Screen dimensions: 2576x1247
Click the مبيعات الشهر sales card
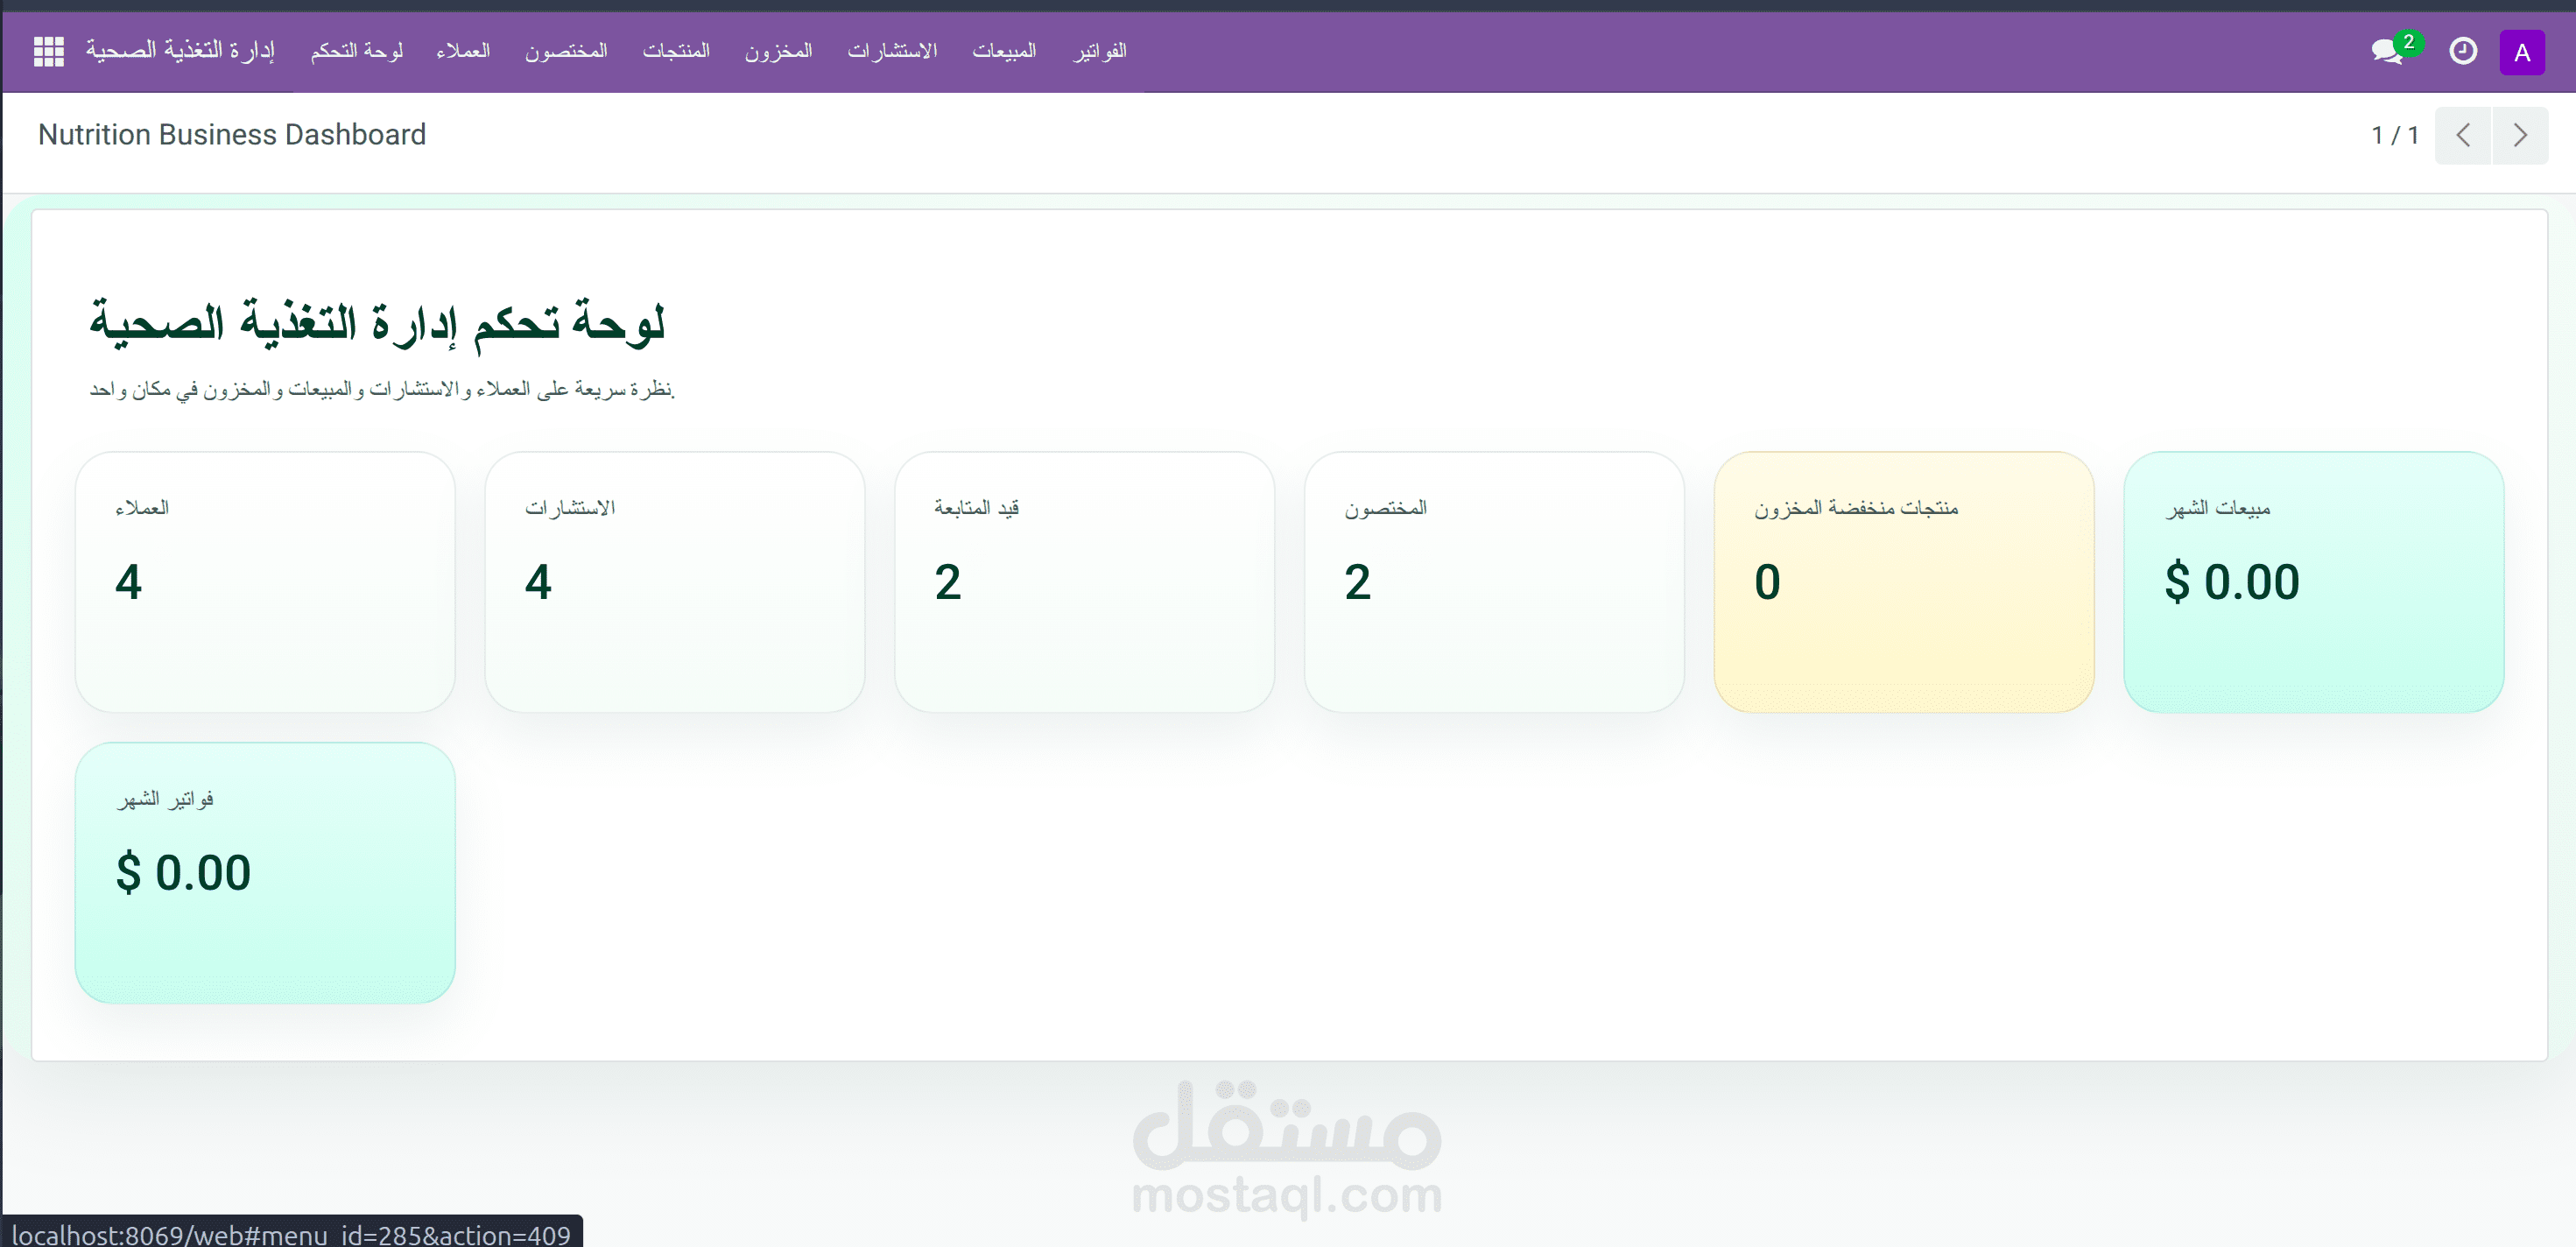tap(2313, 582)
